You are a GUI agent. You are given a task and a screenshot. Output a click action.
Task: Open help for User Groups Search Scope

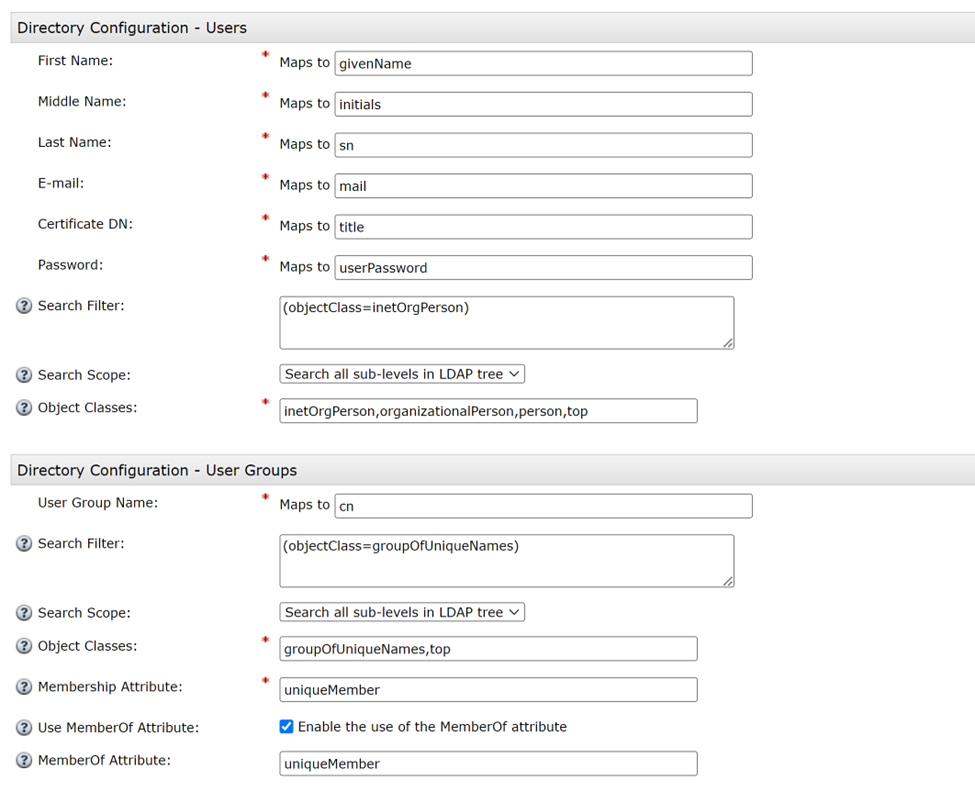(24, 613)
